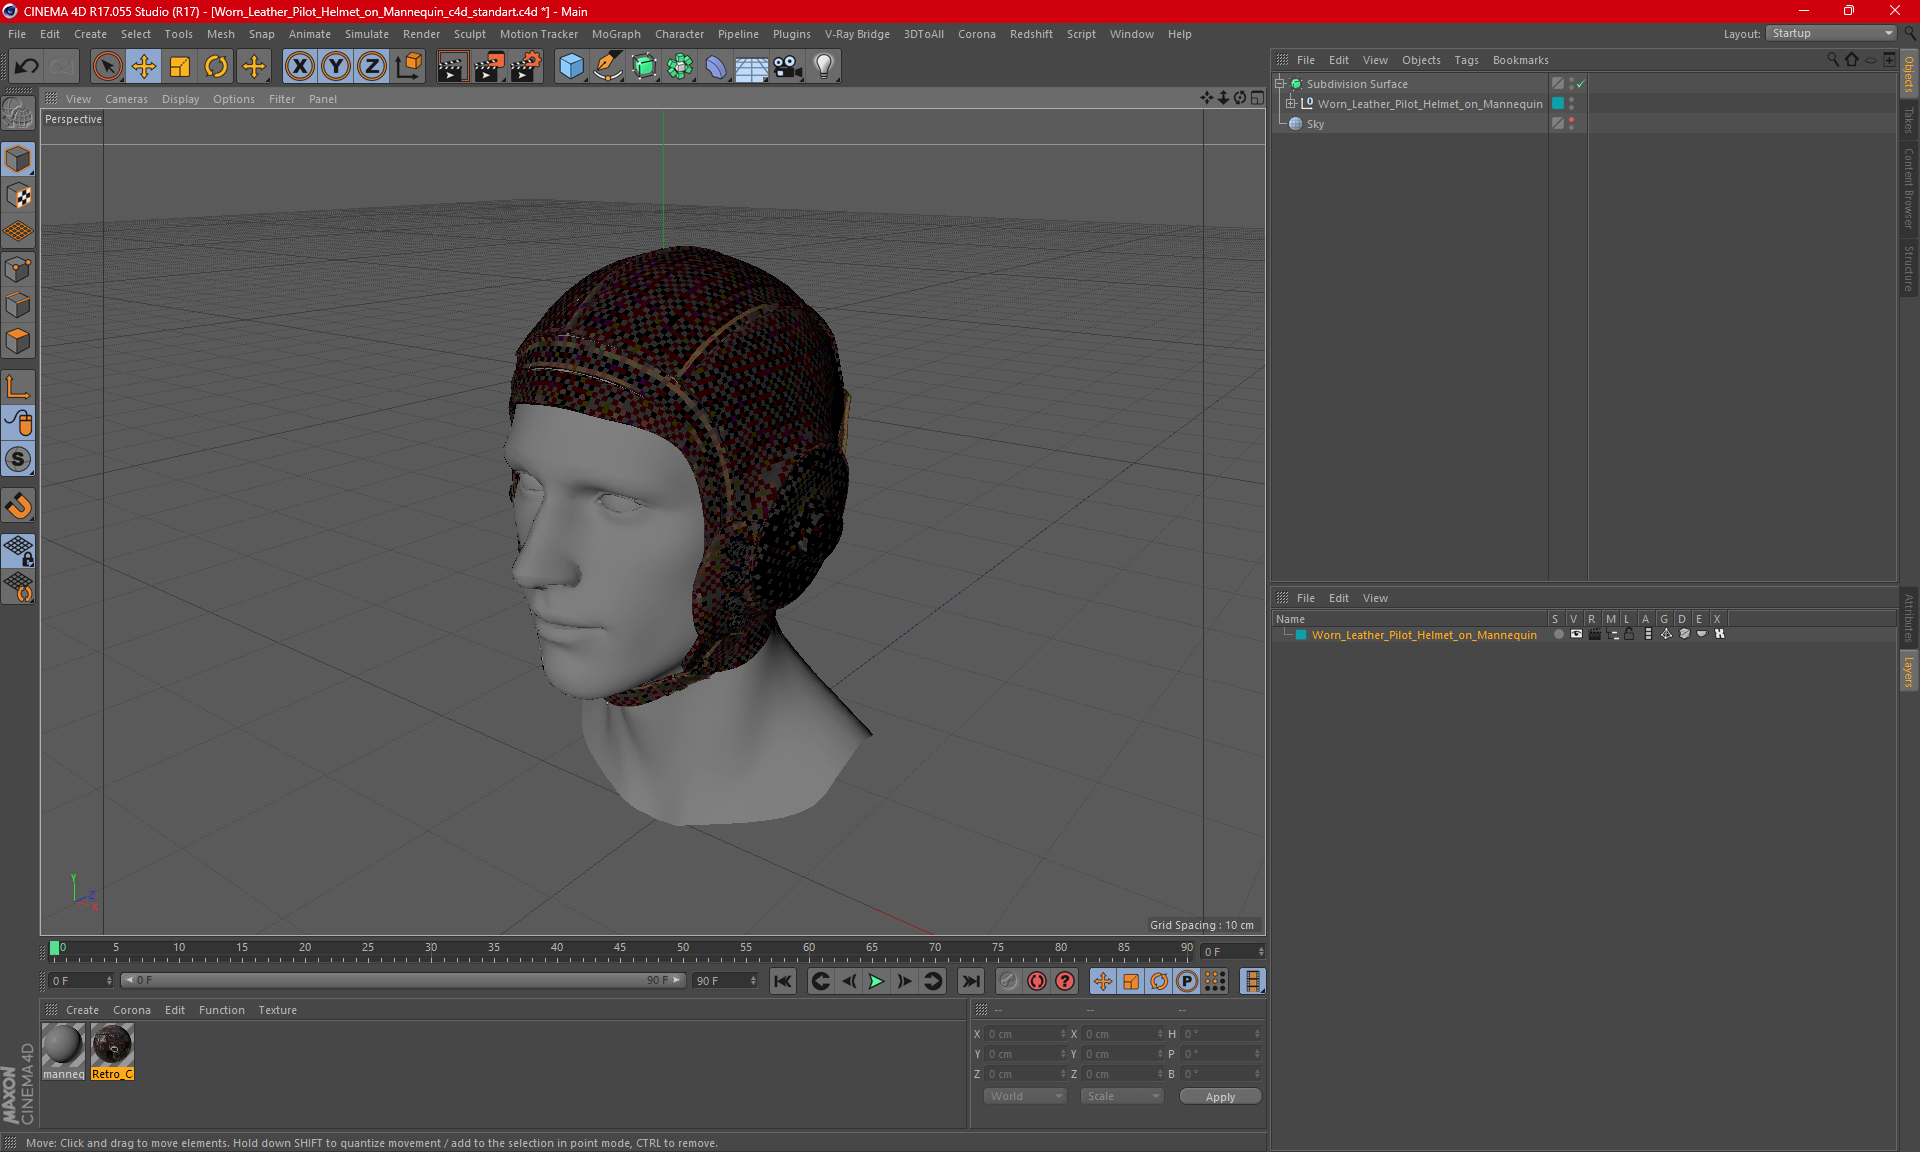Activate the Scale tool

coord(180,67)
